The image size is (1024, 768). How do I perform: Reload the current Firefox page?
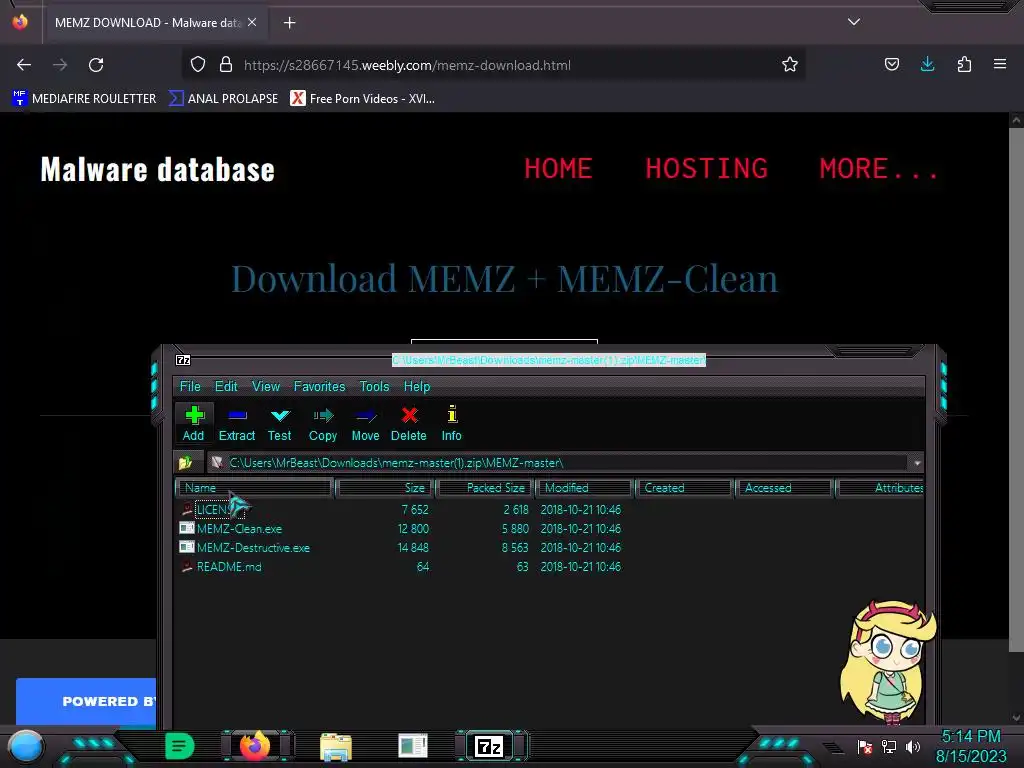pos(96,65)
